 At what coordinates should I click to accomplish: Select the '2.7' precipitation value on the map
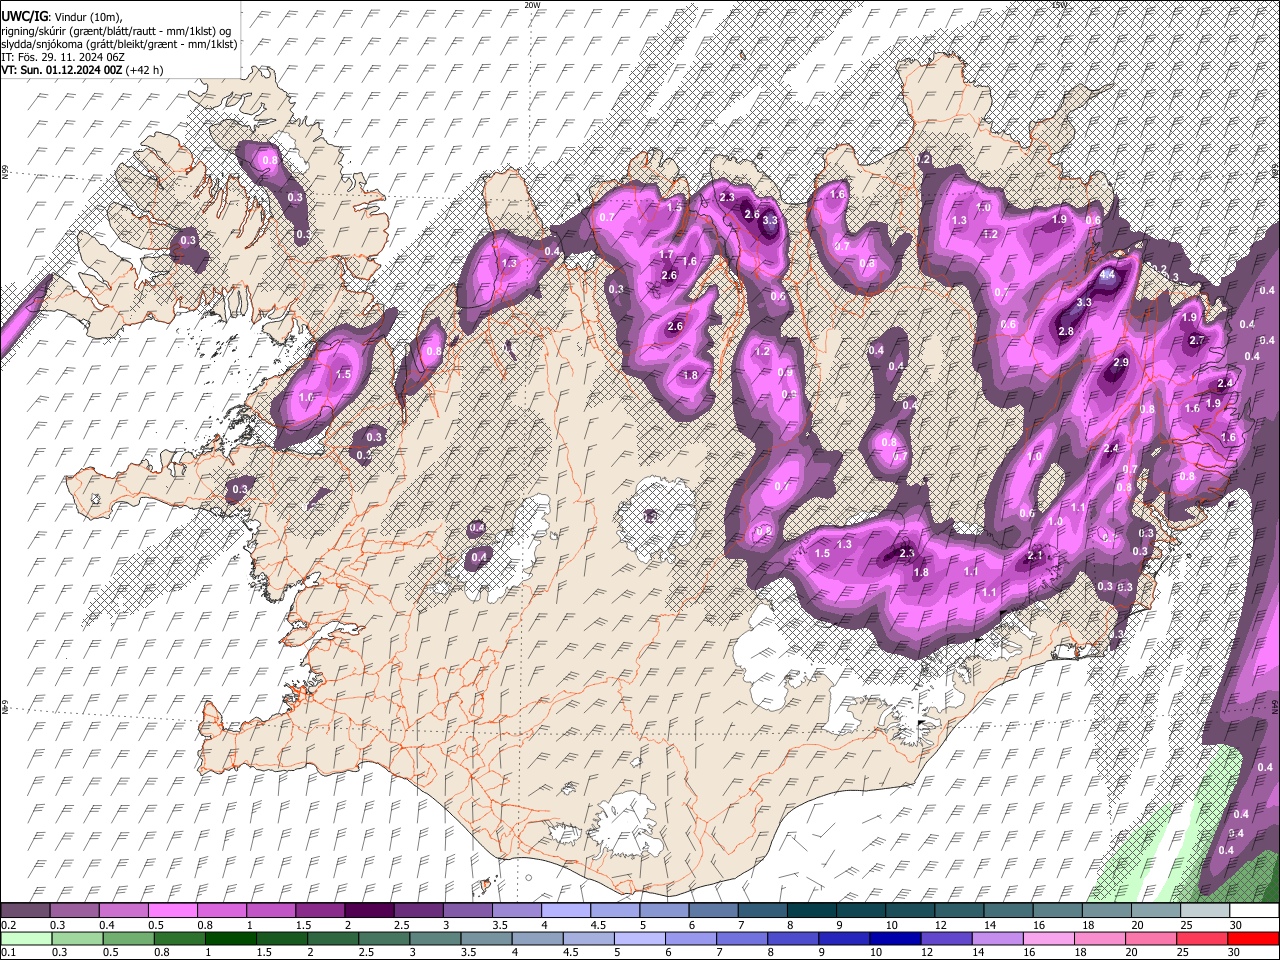[1197, 341]
